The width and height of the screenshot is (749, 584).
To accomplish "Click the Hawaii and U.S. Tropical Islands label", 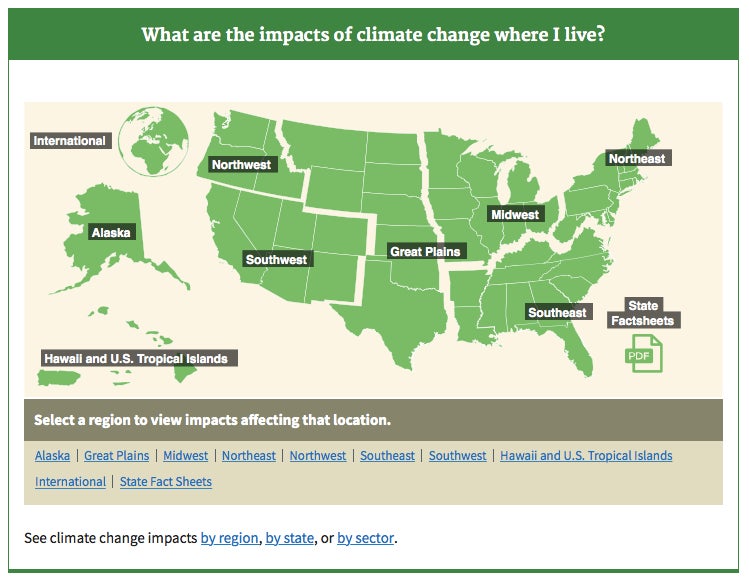I will [x=136, y=359].
